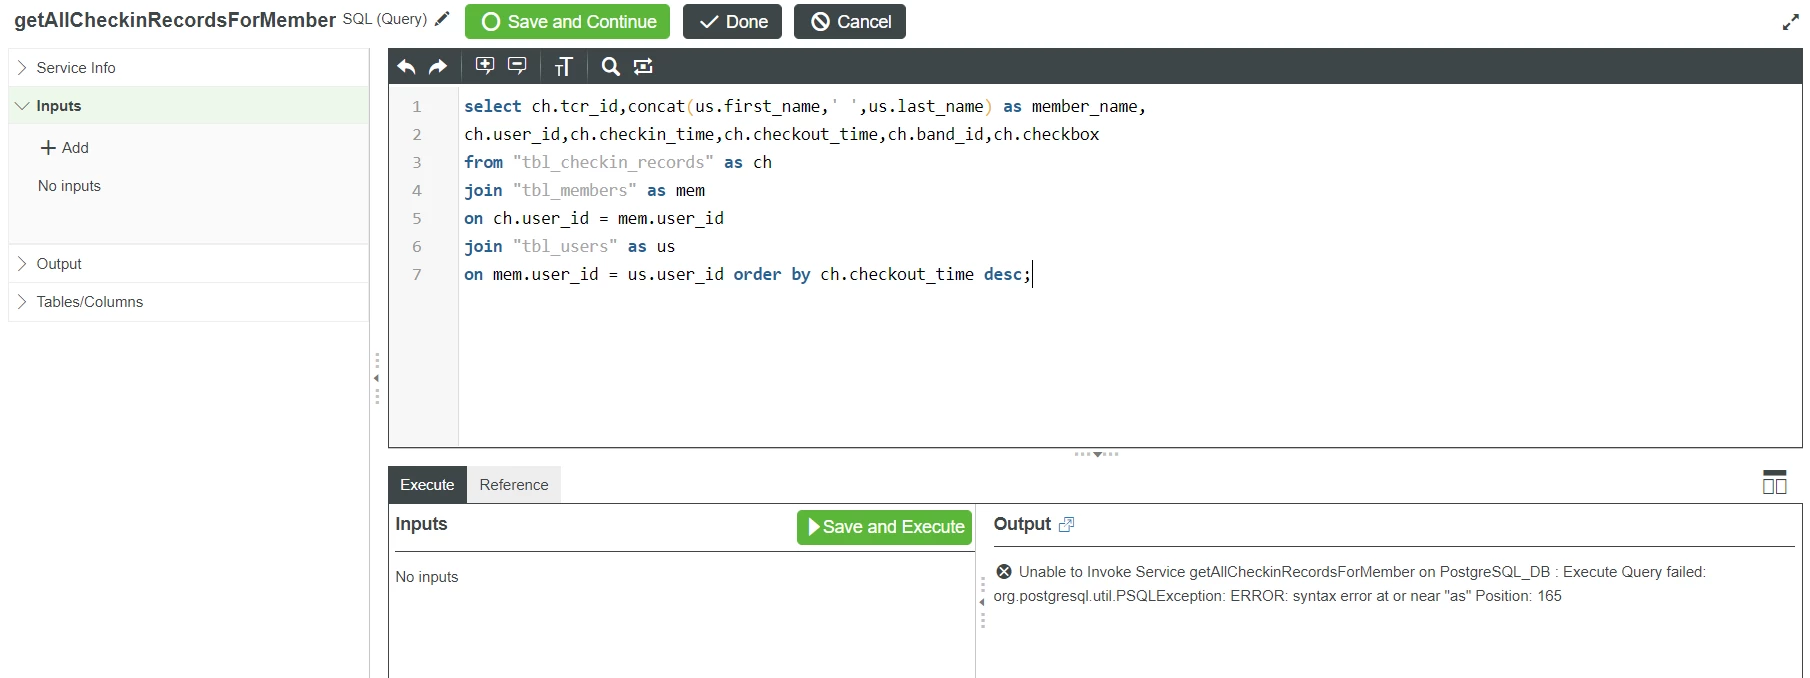Open Output in a new window icon

[x=1066, y=524]
